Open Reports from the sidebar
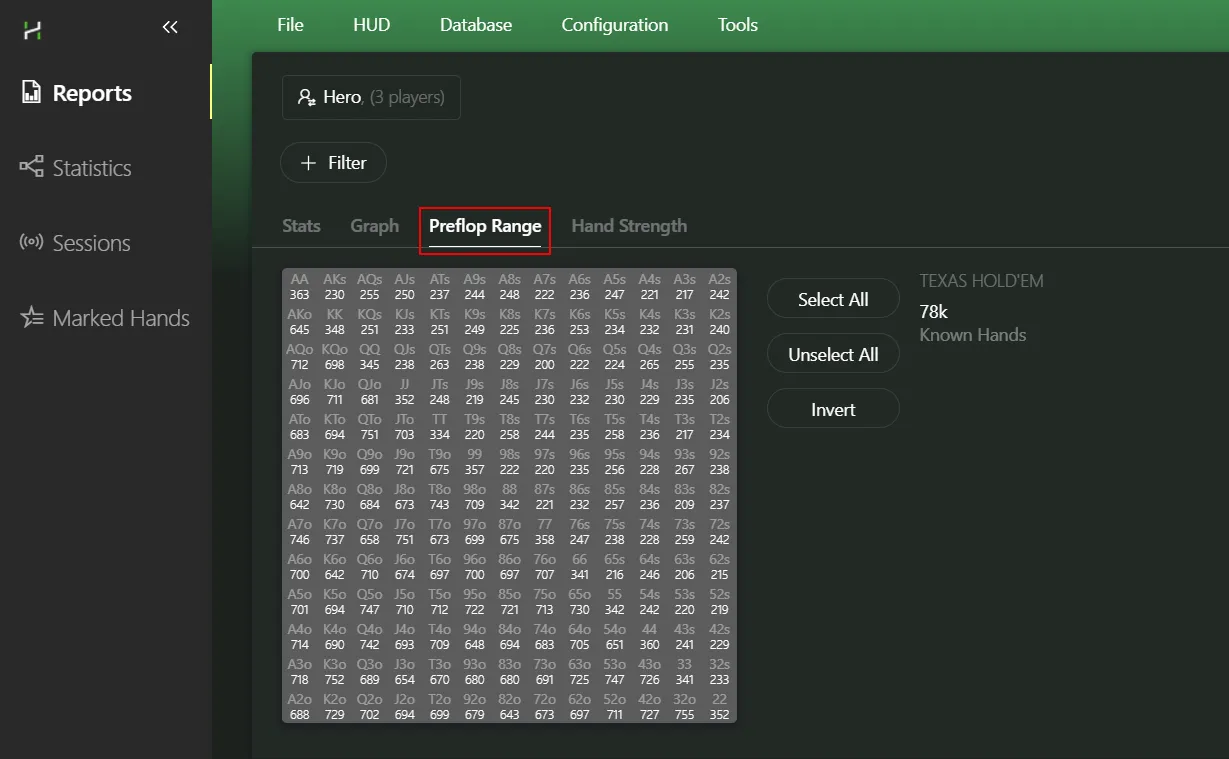Screen dimensions: 1229x759 [91, 94]
